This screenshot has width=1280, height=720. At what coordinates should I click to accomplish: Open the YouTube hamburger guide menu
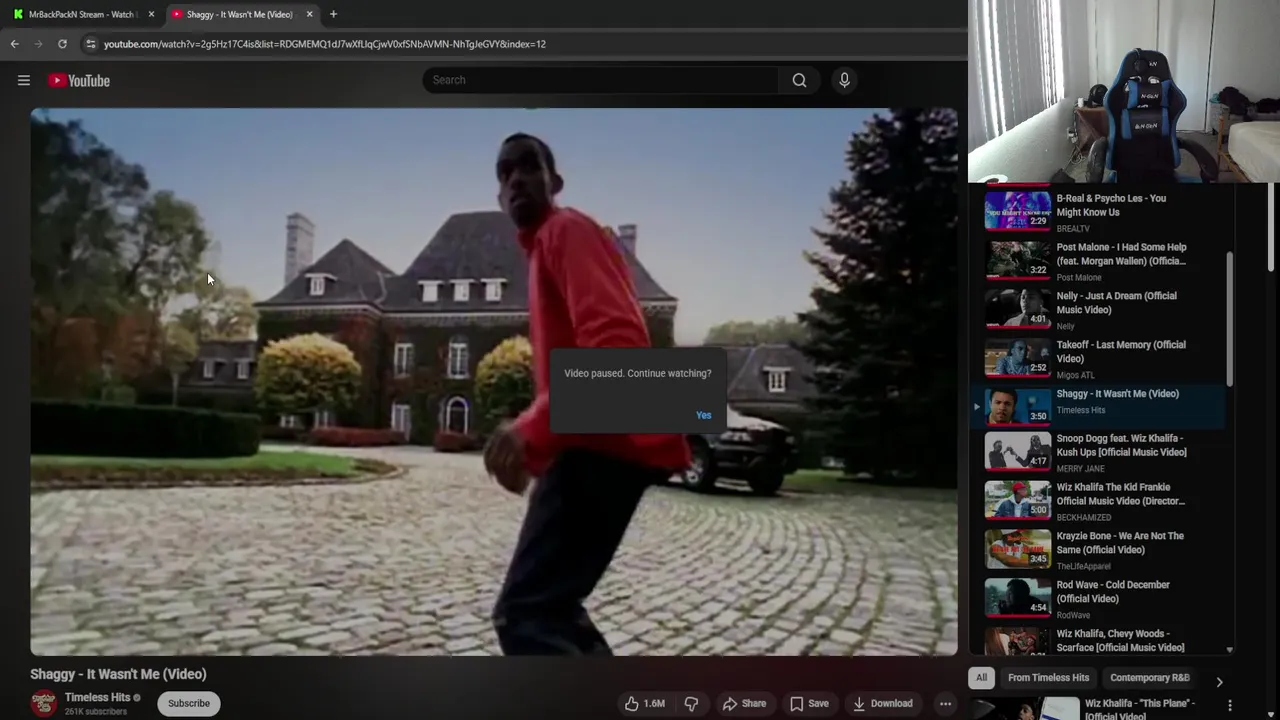(x=24, y=81)
